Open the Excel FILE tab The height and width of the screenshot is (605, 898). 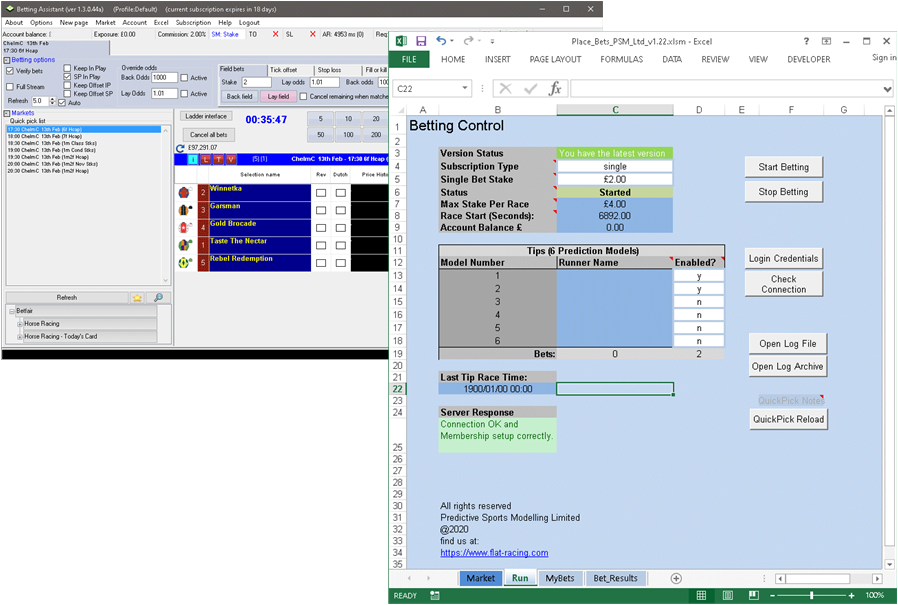pos(409,59)
